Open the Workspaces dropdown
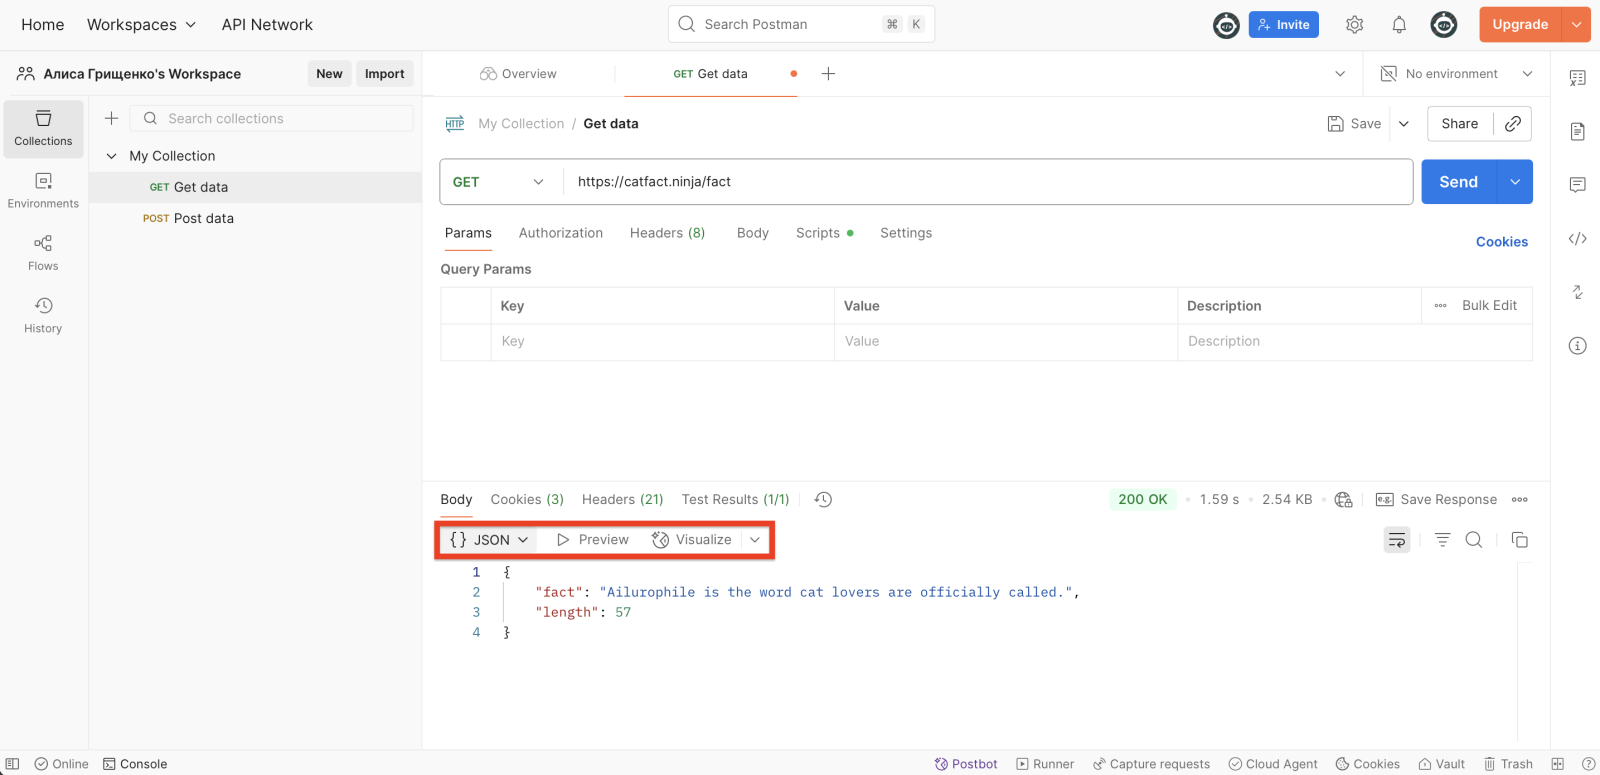The width and height of the screenshot is (1600, 775). tap(141, 25)
